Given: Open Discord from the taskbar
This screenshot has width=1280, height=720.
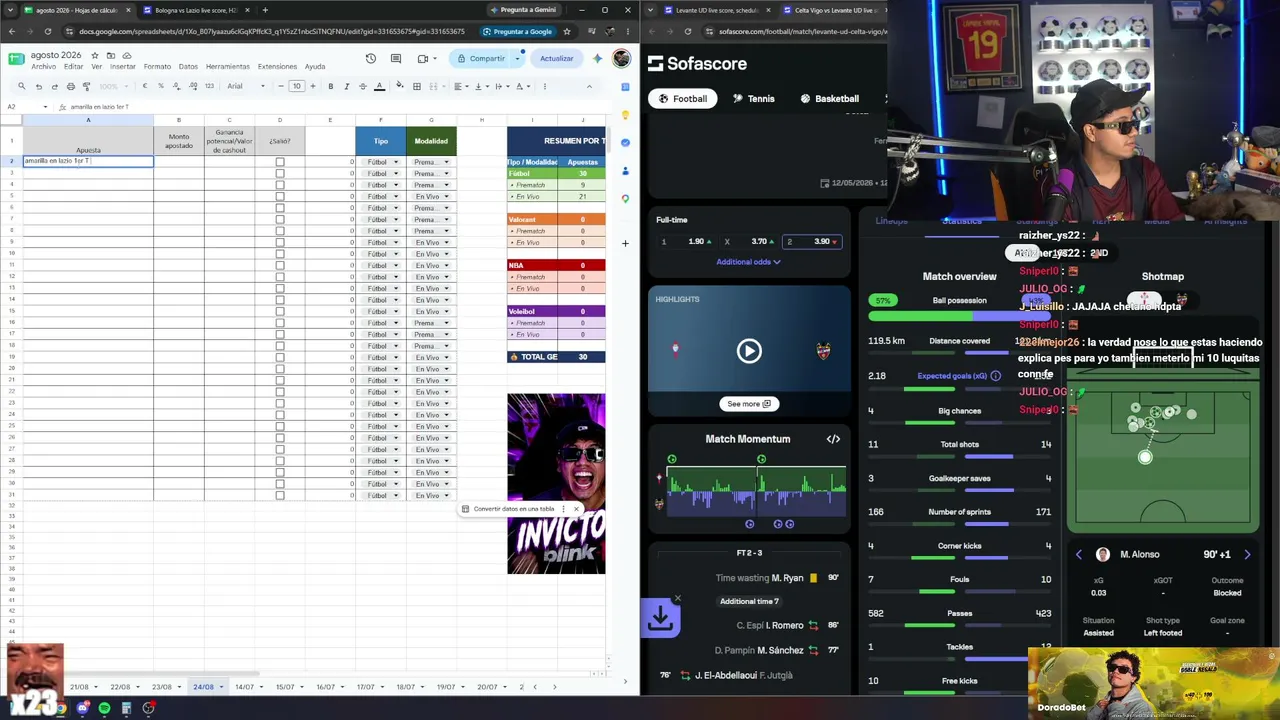Looking at the screenshot, I should [x=82, y=708].
